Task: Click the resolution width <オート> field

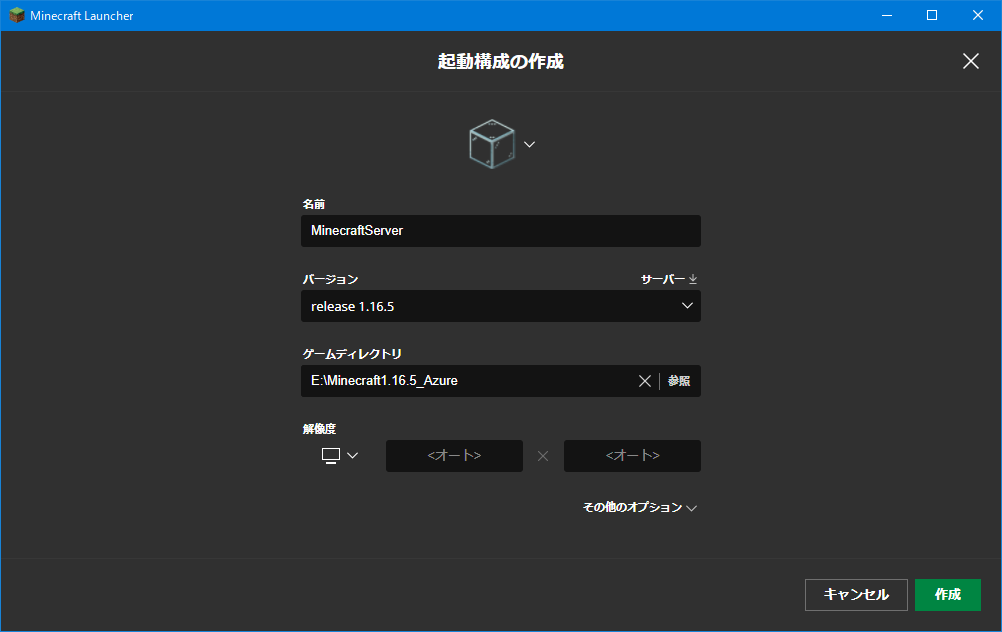Action: (x=454, y=456)
